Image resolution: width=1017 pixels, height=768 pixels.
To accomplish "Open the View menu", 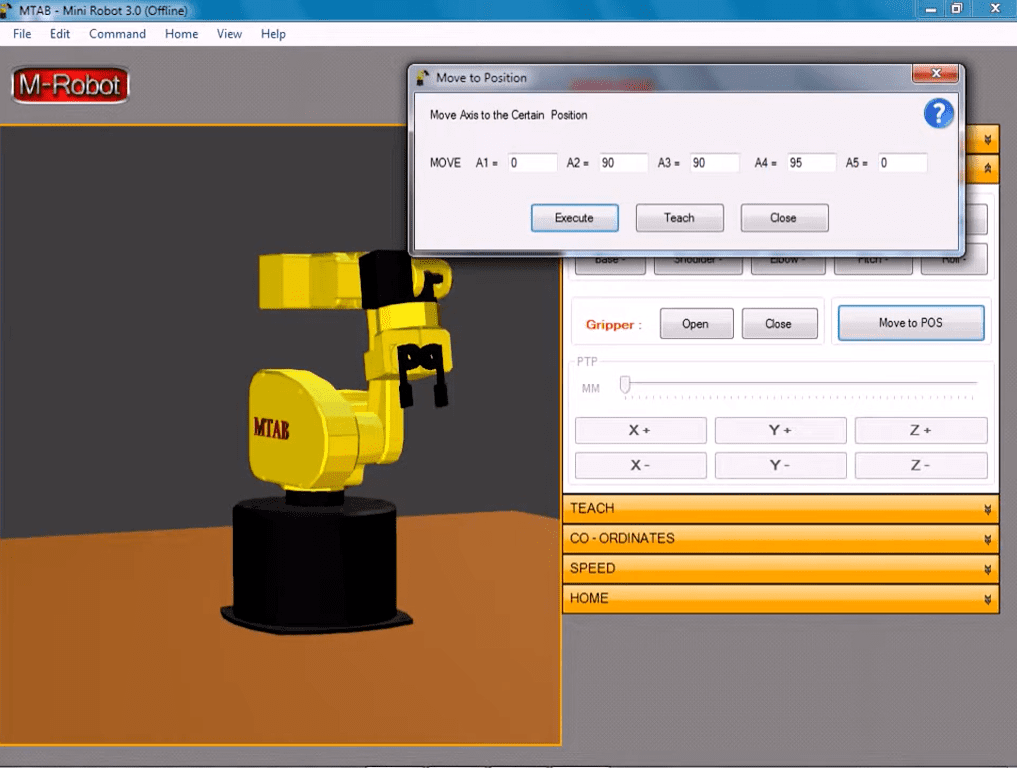I will [229, 34].
